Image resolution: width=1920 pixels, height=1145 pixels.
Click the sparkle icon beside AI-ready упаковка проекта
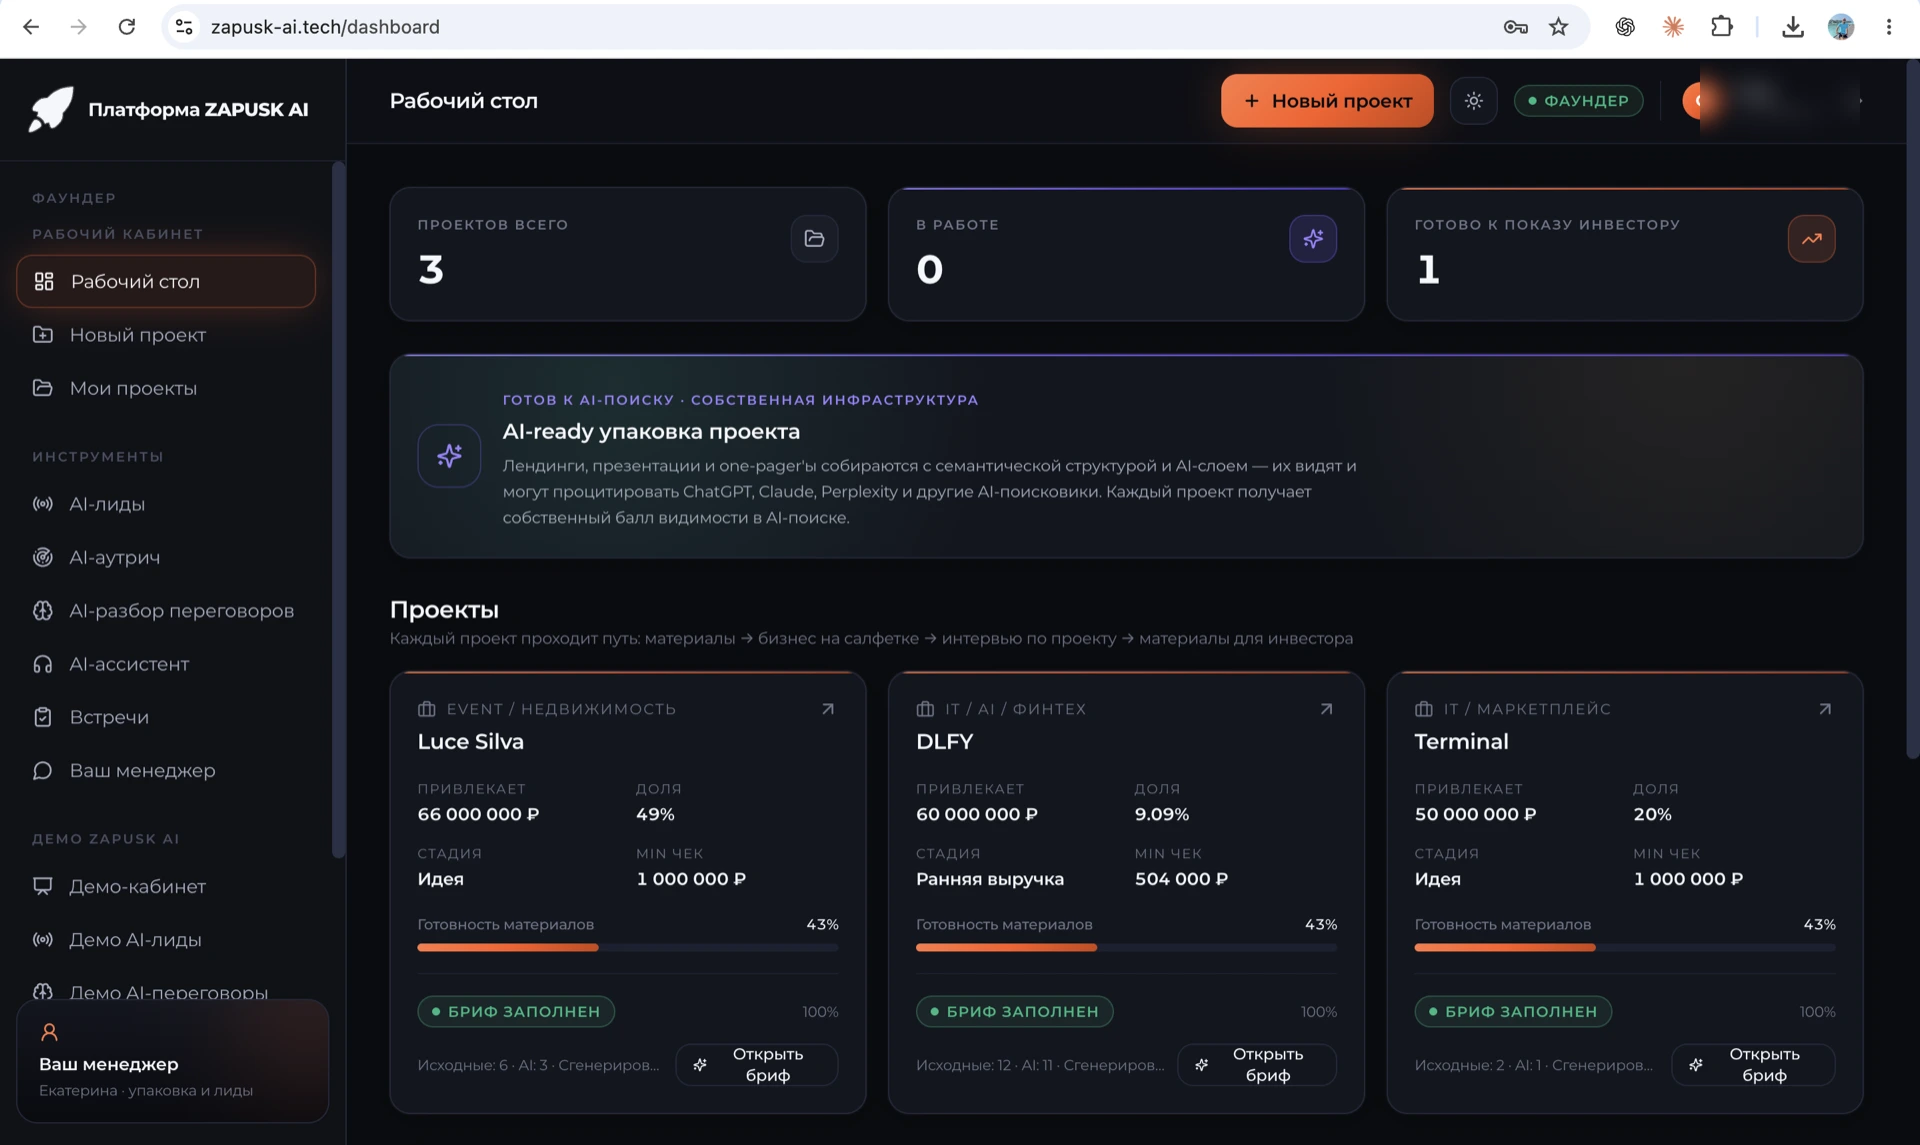[x=449, y=456]
